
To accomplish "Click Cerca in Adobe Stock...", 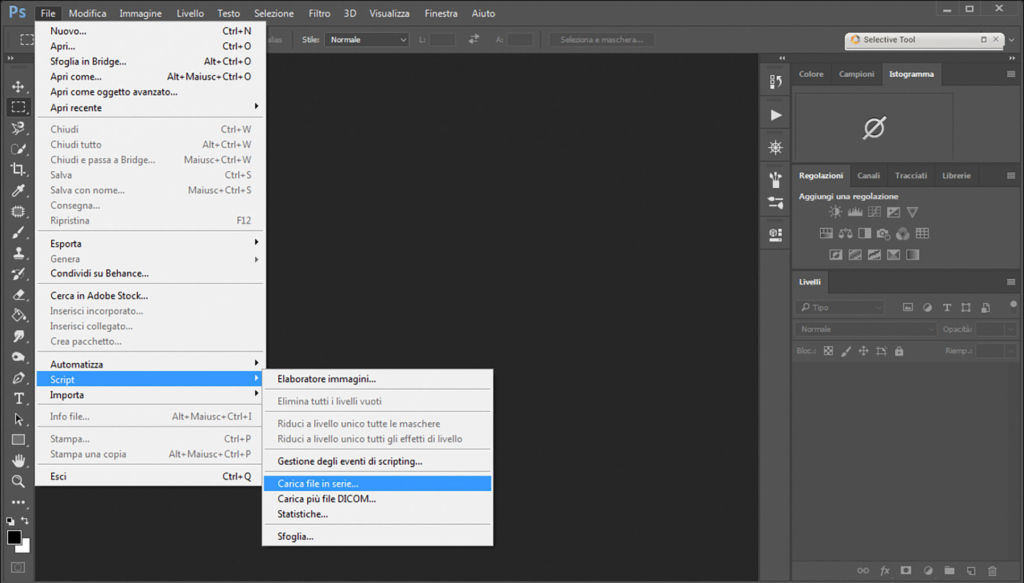I will click(150, 296).
